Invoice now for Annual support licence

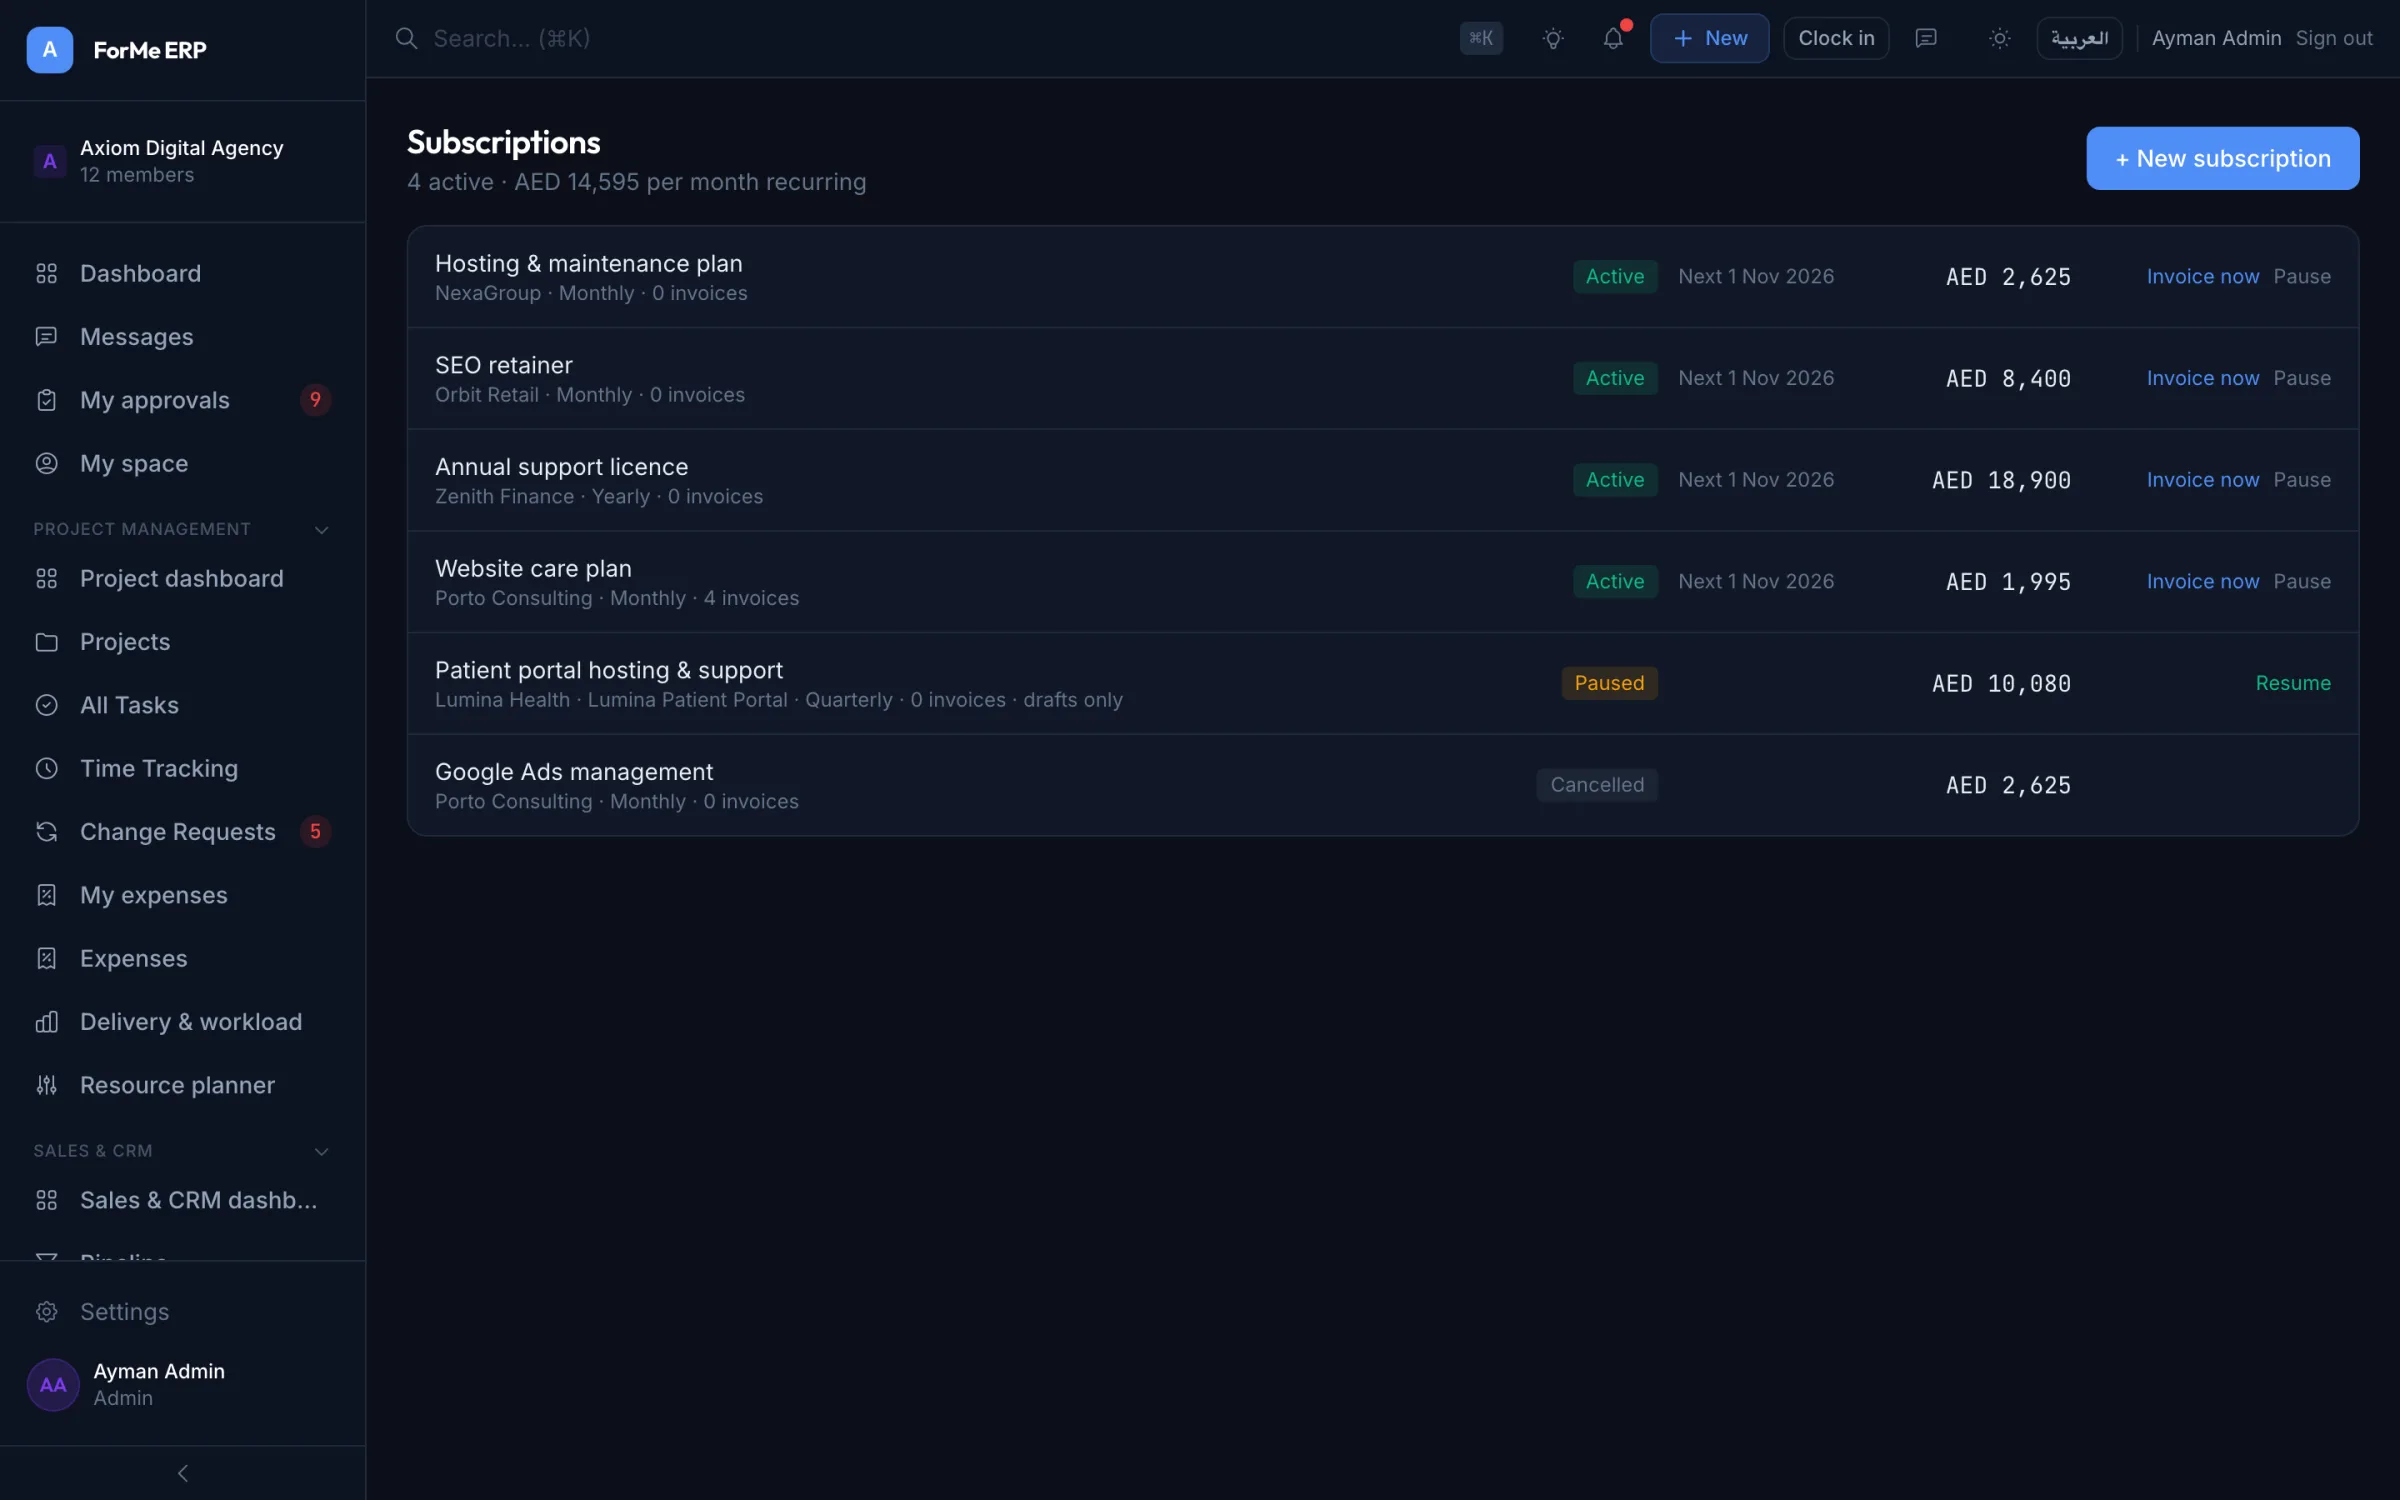[2202, 480]
